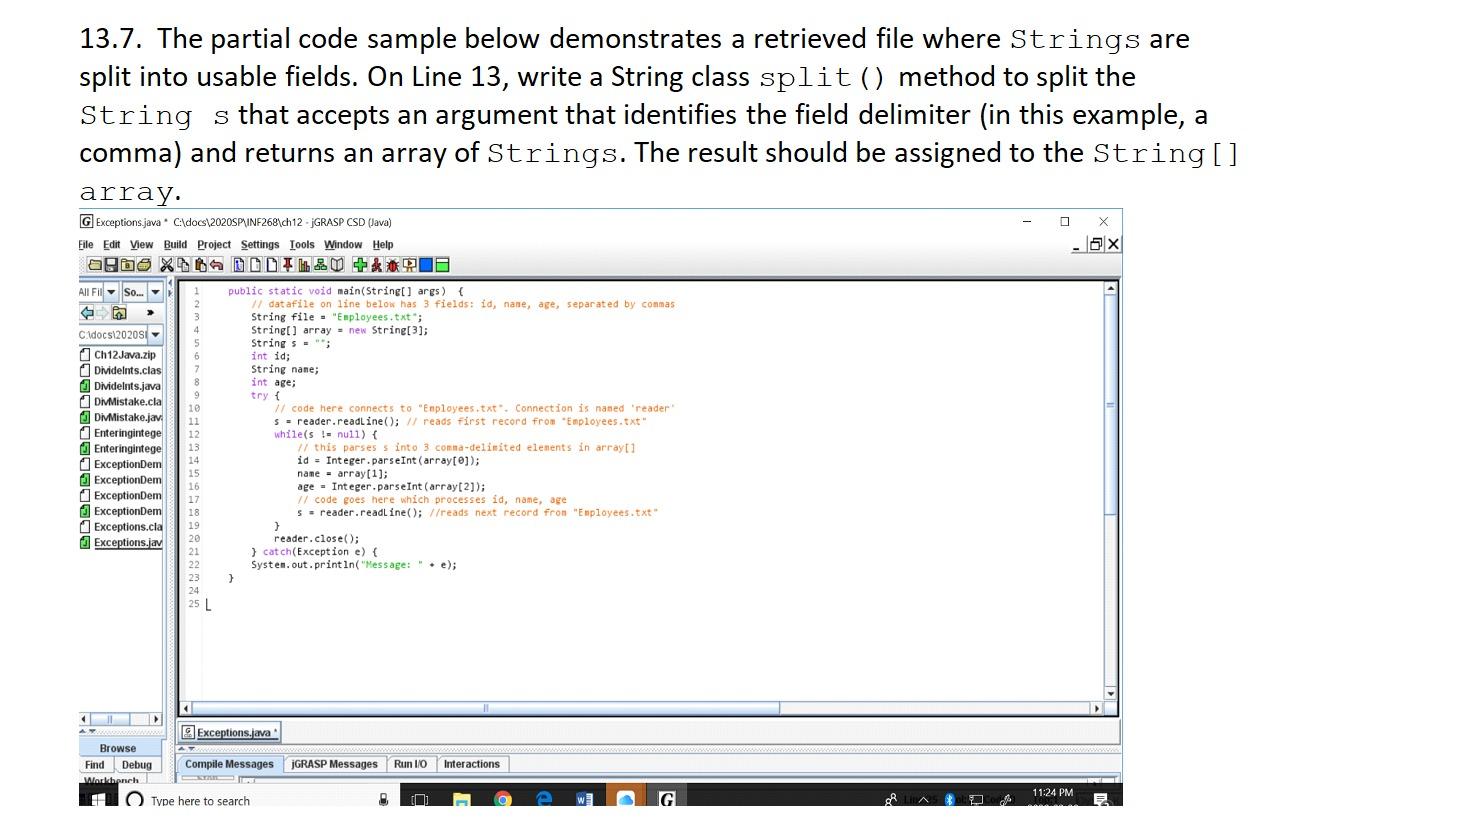The height and width of the screenshot is (828, 1477).
Task: Click the Generate UML diagram icon
Action: (321, 265)
